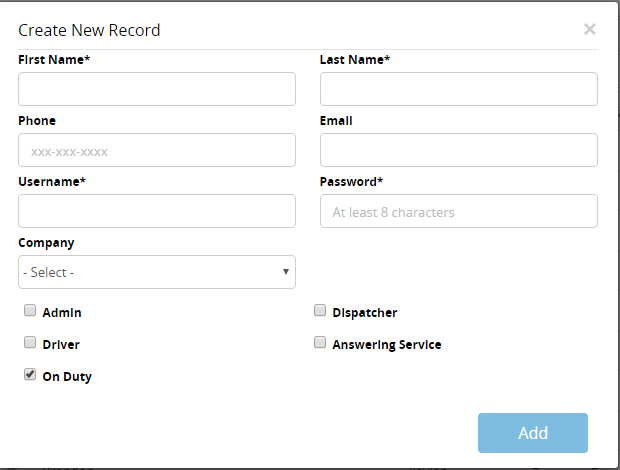Click into the Username field
This screenshot has height=470, width=620.
(x=157, y=211)
